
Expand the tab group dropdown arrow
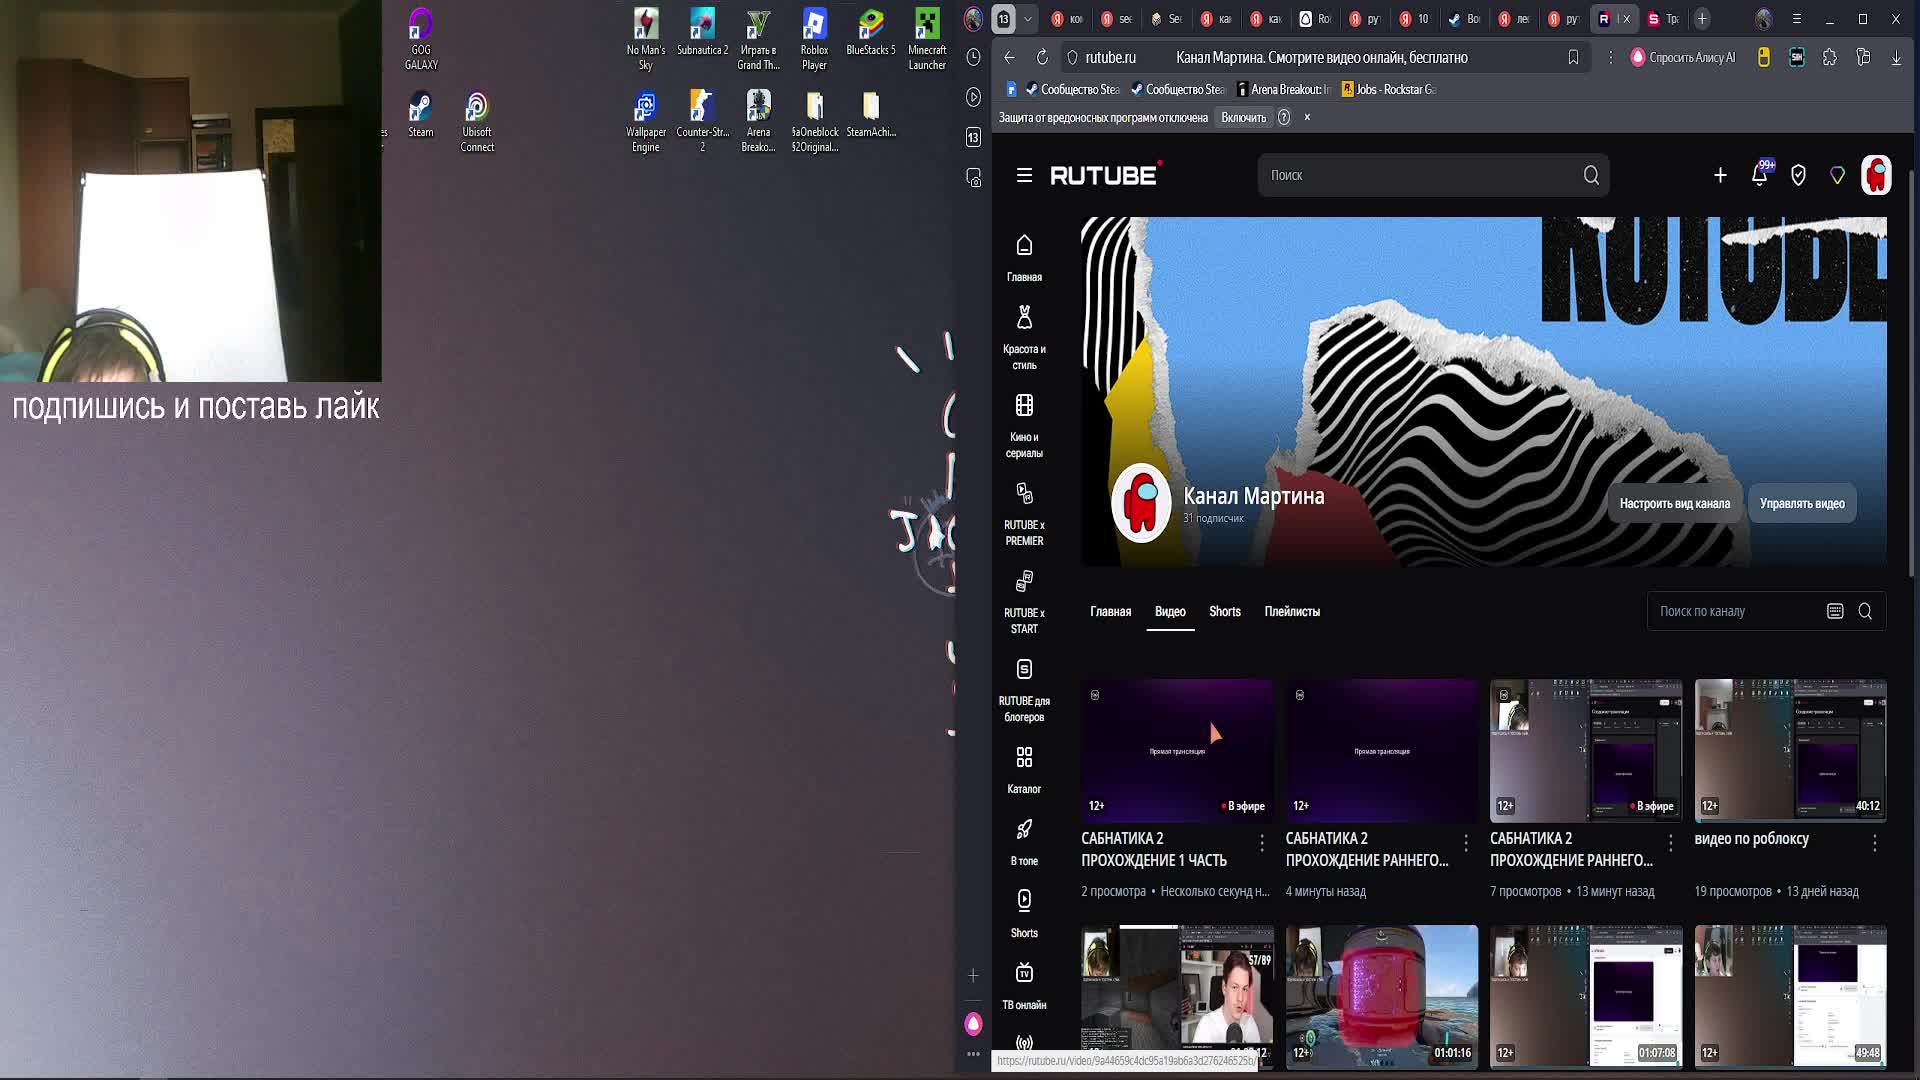pos(1028,19)
